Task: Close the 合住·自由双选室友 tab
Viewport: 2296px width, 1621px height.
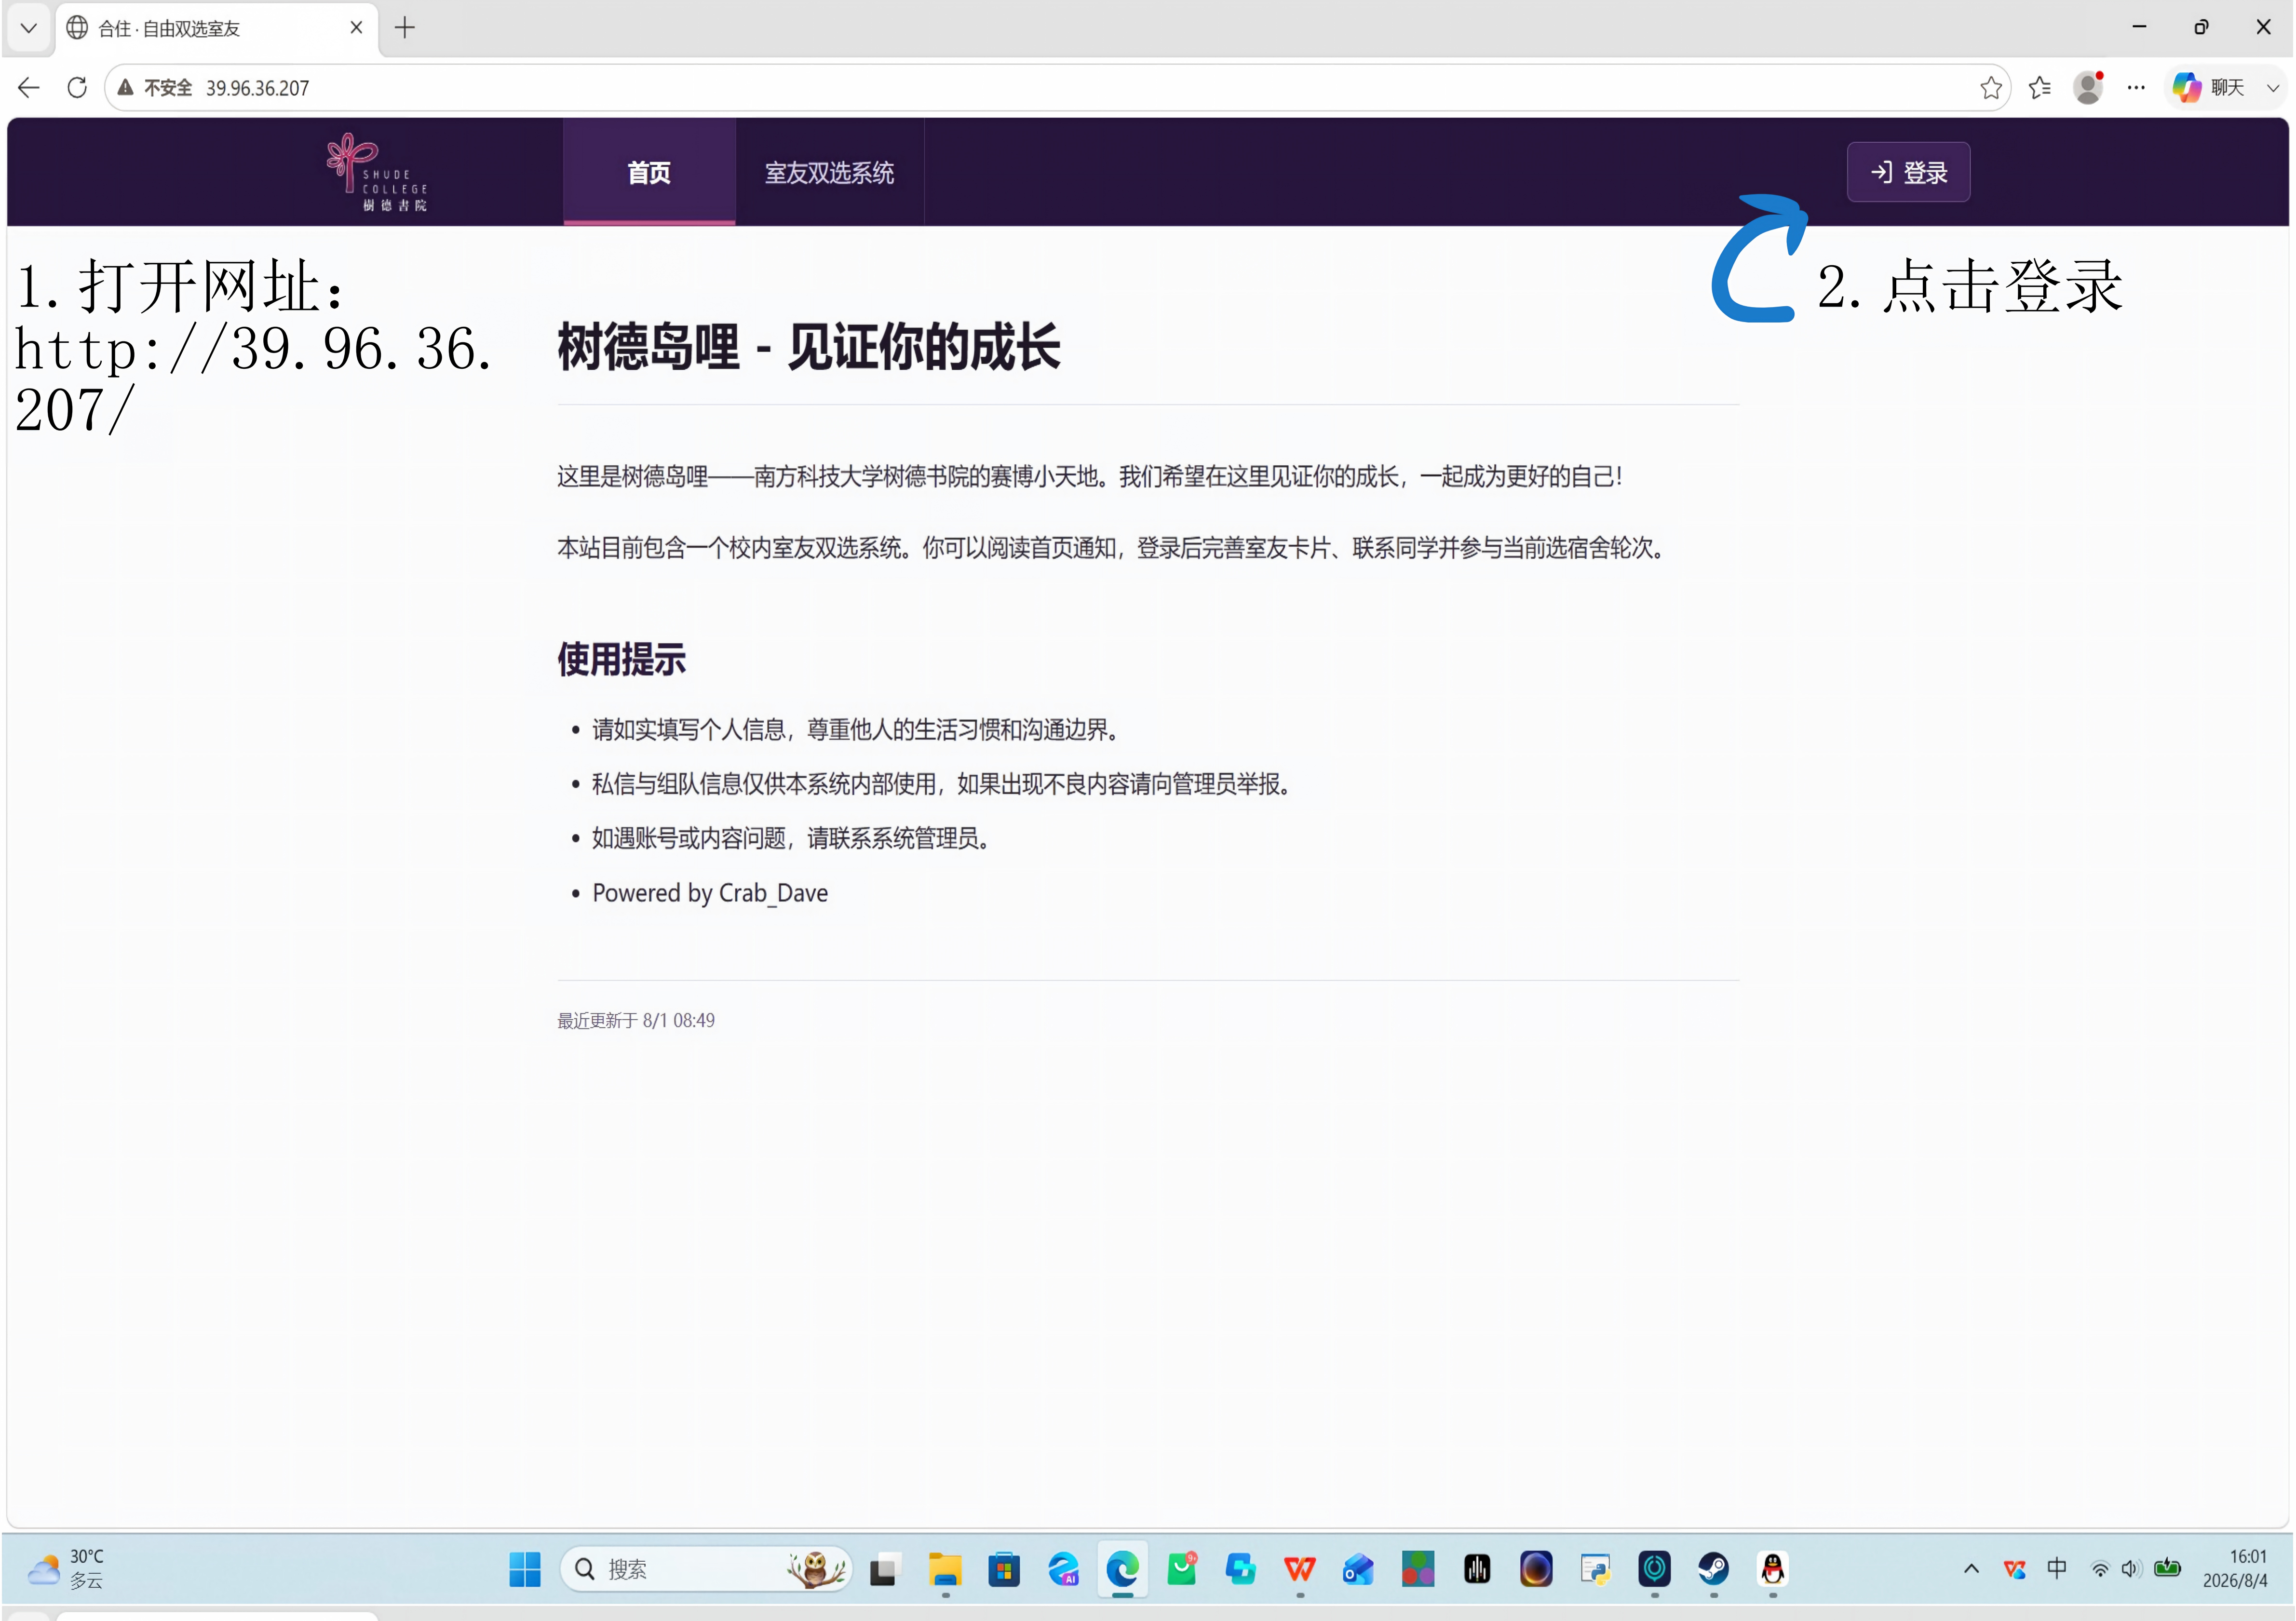Action: pyautogui.click(x=356, y=28)
